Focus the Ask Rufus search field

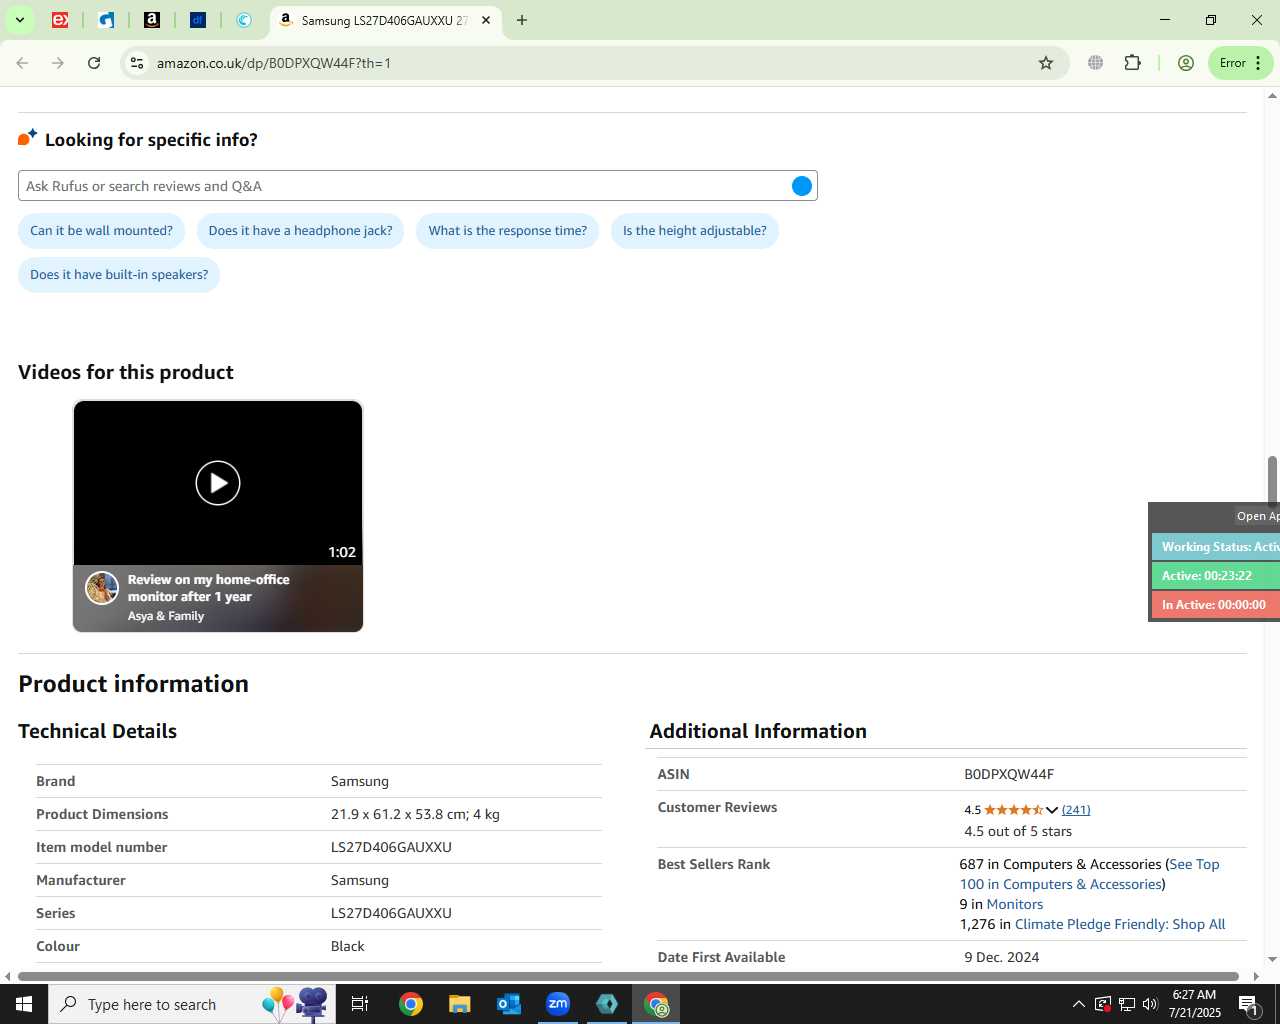pyautogui.click(x=405, y=186)
